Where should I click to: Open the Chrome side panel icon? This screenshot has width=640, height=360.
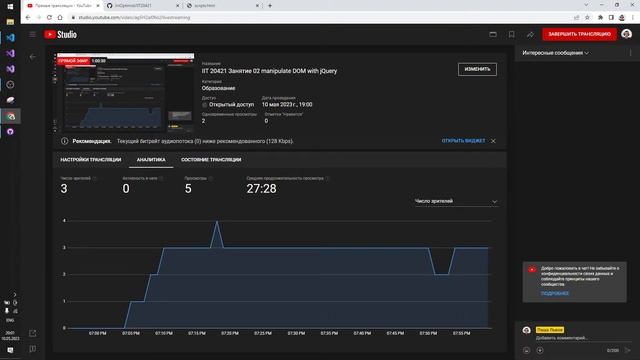click(611, 18)
